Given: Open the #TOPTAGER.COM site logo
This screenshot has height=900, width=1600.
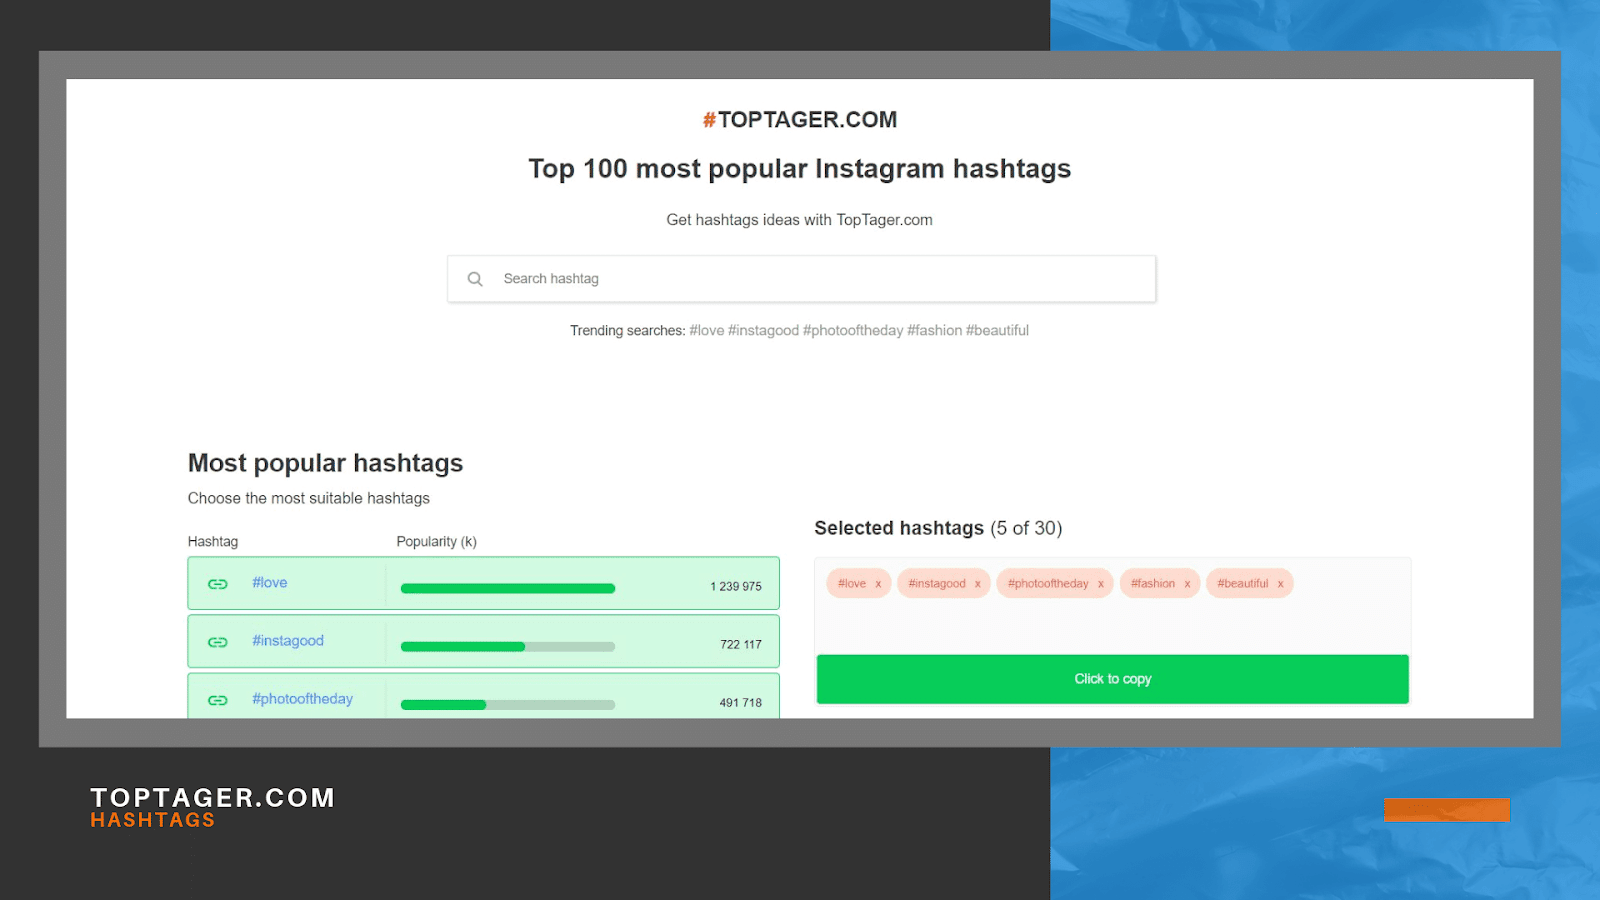Looking at the screenshot, I should [800, 120].
